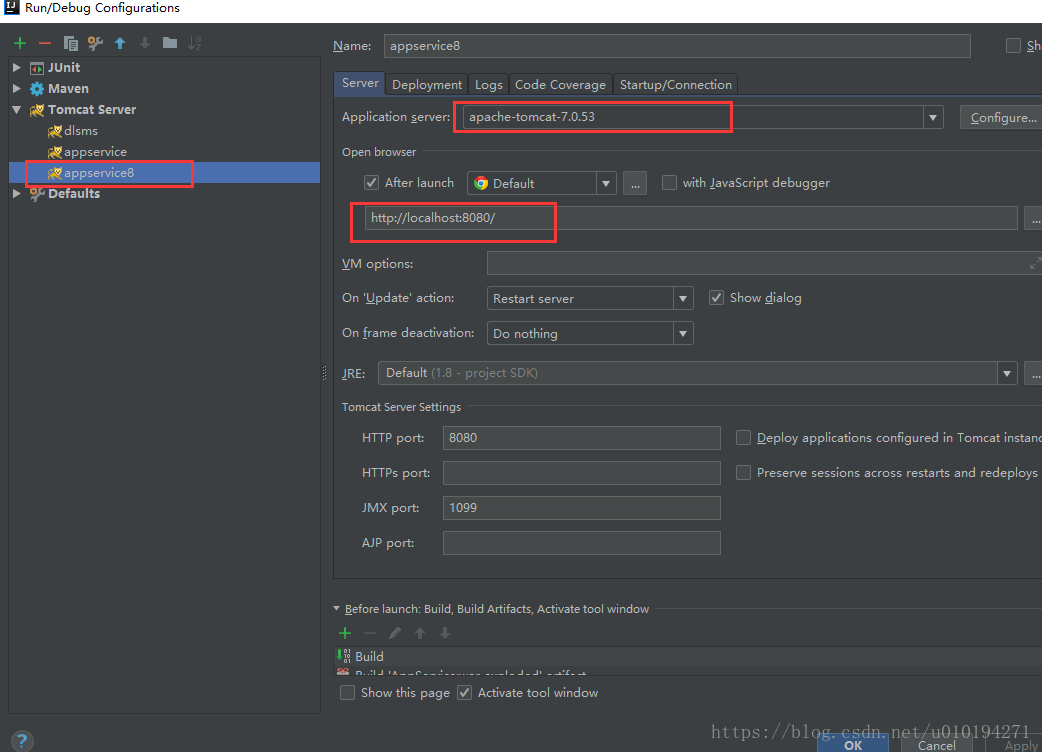Click the JMX port field
Screen dimensions: 1042x752
[x=581, y=508]
